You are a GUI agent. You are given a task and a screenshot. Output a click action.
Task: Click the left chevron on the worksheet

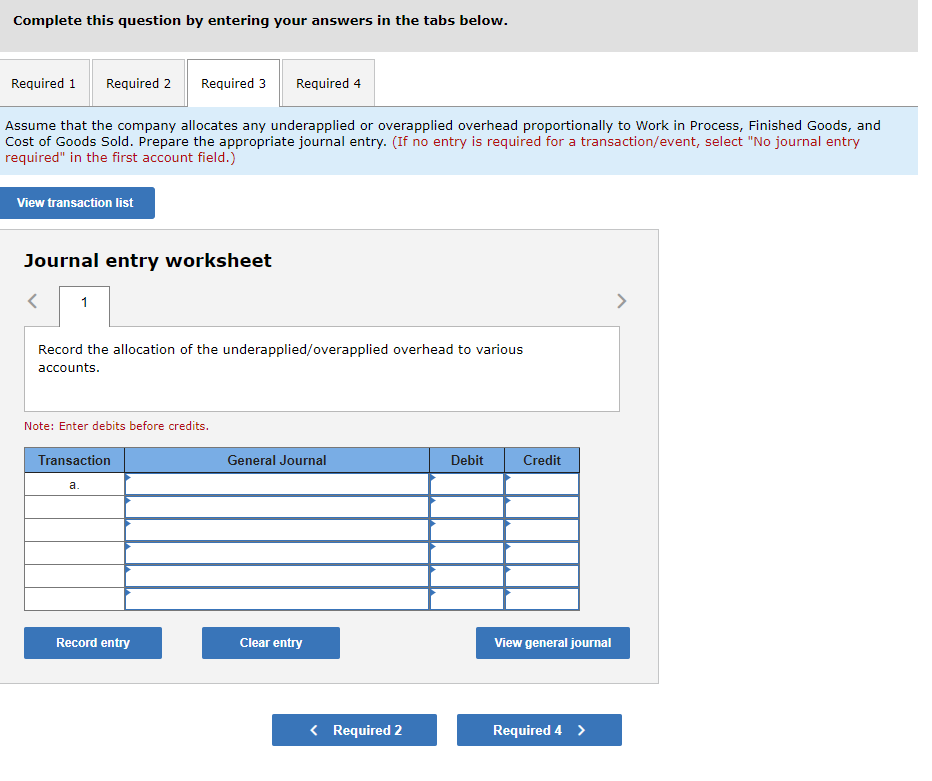(32, 301)
